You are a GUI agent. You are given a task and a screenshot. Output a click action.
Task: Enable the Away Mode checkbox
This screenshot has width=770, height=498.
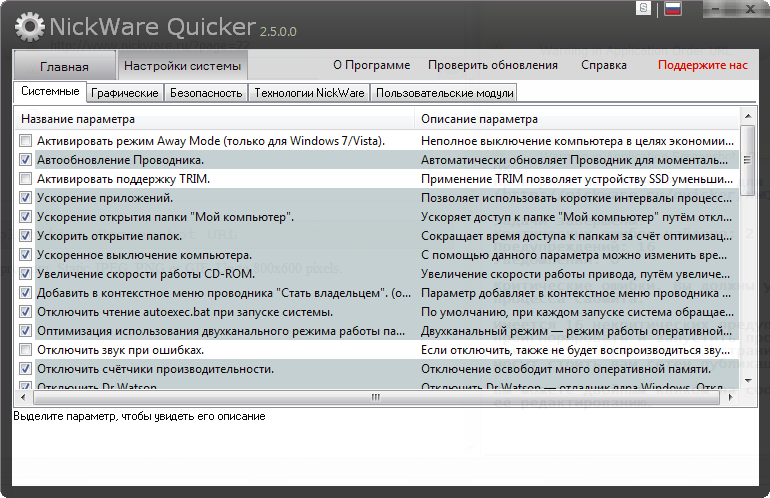[x=26, y=141]
